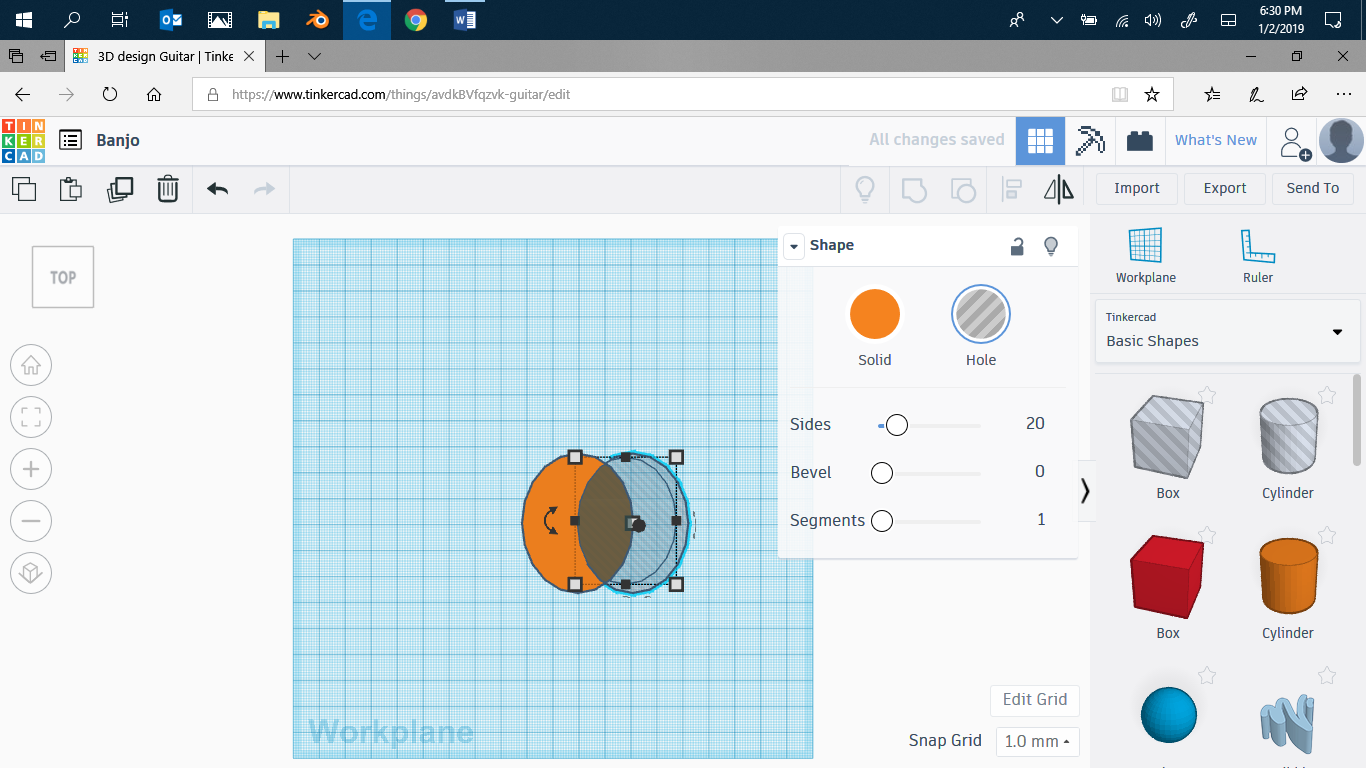Image resolution: width=1366 pixels, height=768 pixels.
Task: Open the Snap Grid dropdown
Action: (x=1037, y=741)
